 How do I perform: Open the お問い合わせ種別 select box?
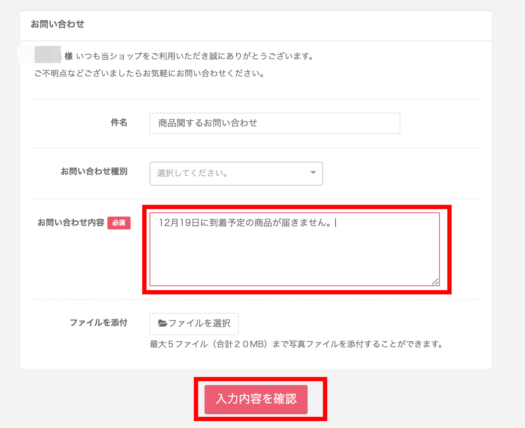coord(236,173)
